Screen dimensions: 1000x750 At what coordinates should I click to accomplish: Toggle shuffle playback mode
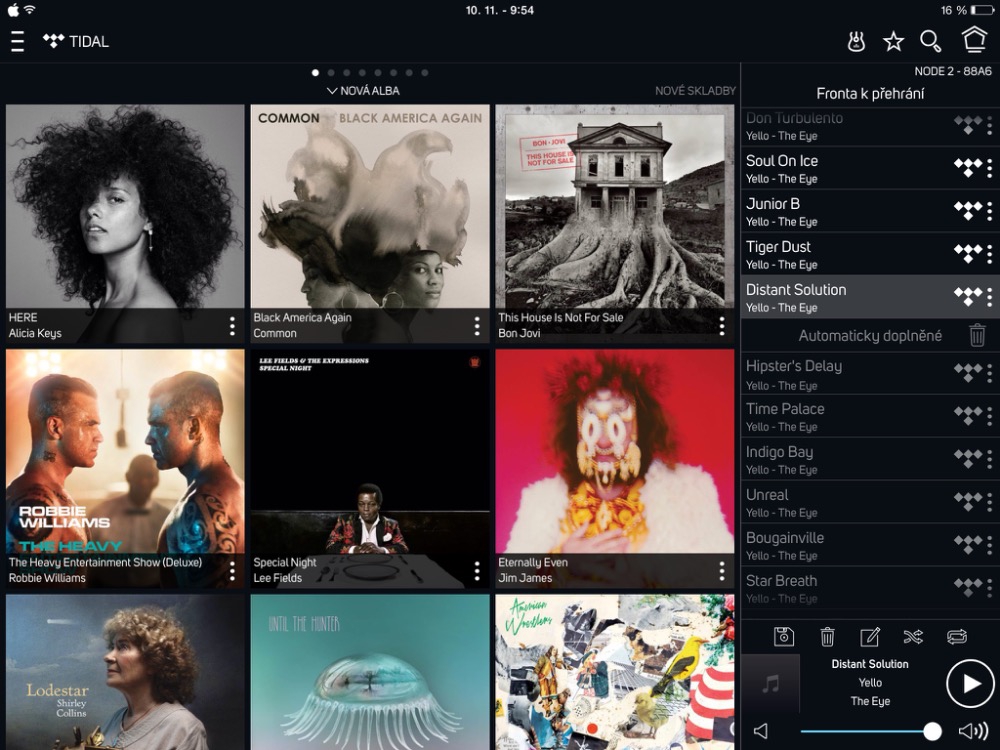913,636
